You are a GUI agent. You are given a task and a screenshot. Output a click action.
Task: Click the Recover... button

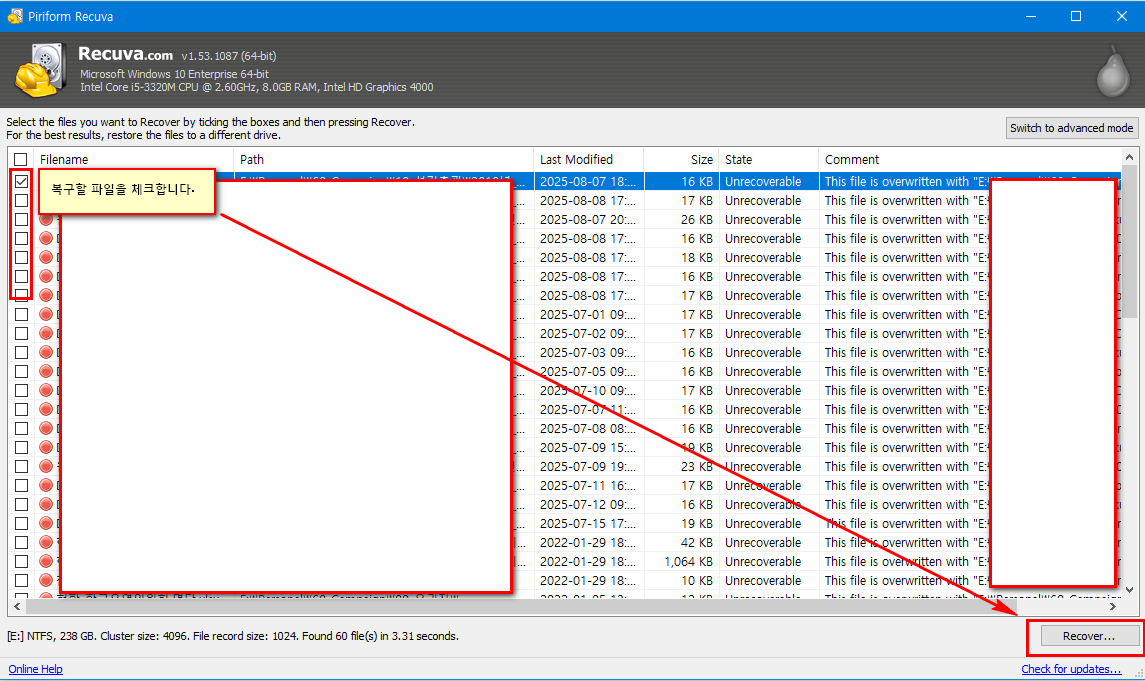point(1090,636)
